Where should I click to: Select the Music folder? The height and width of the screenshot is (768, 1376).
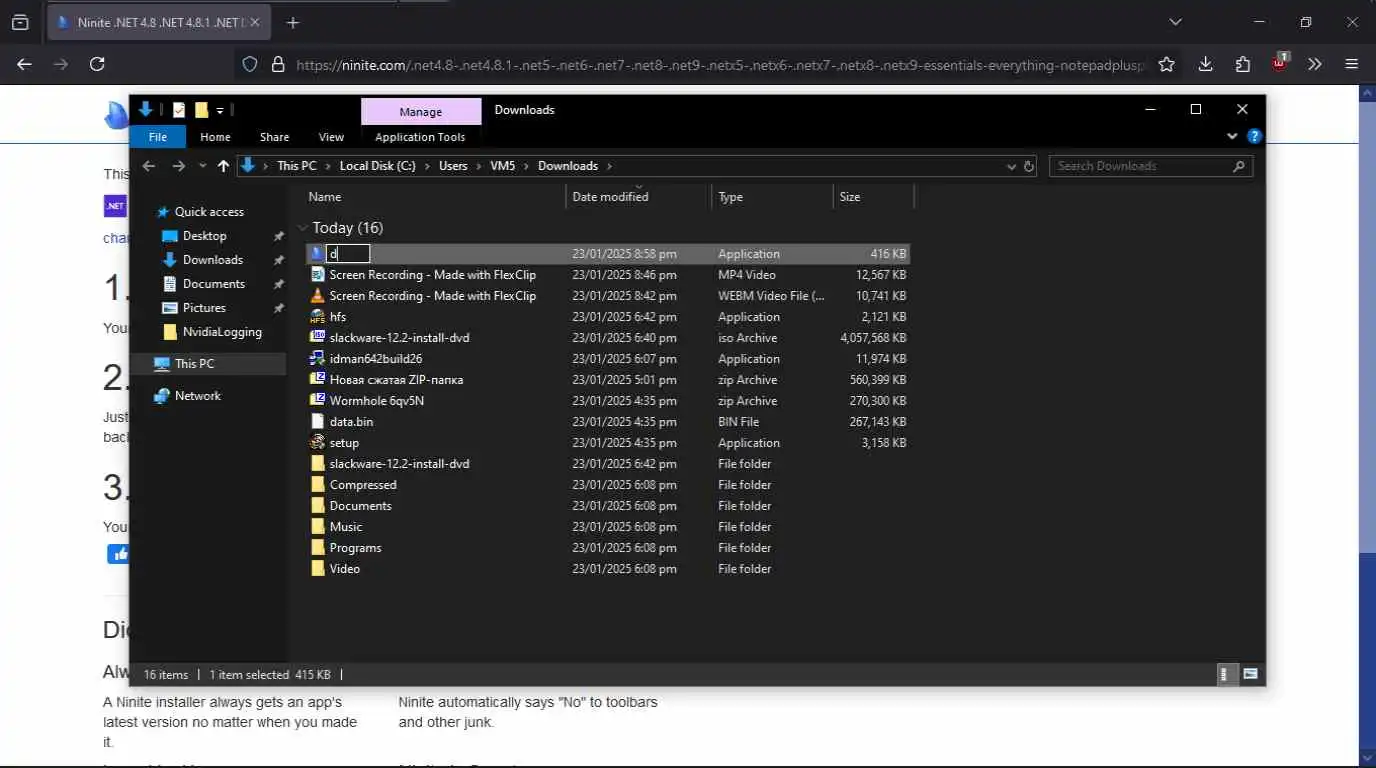pyautogui.click(x=346, y=527)
